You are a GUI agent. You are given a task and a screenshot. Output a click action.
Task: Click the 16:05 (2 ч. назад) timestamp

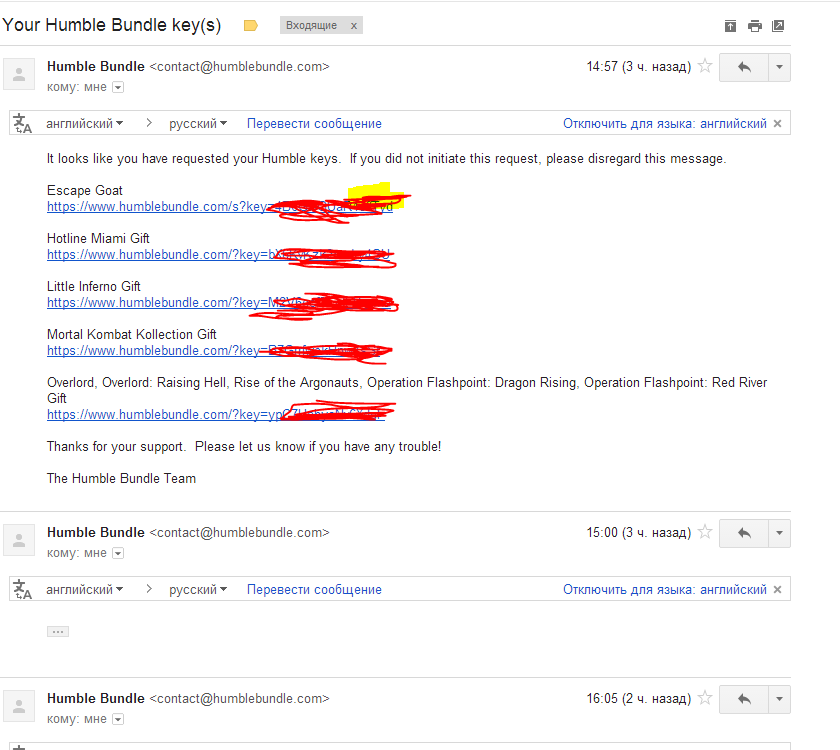click(x=639, y=699)
